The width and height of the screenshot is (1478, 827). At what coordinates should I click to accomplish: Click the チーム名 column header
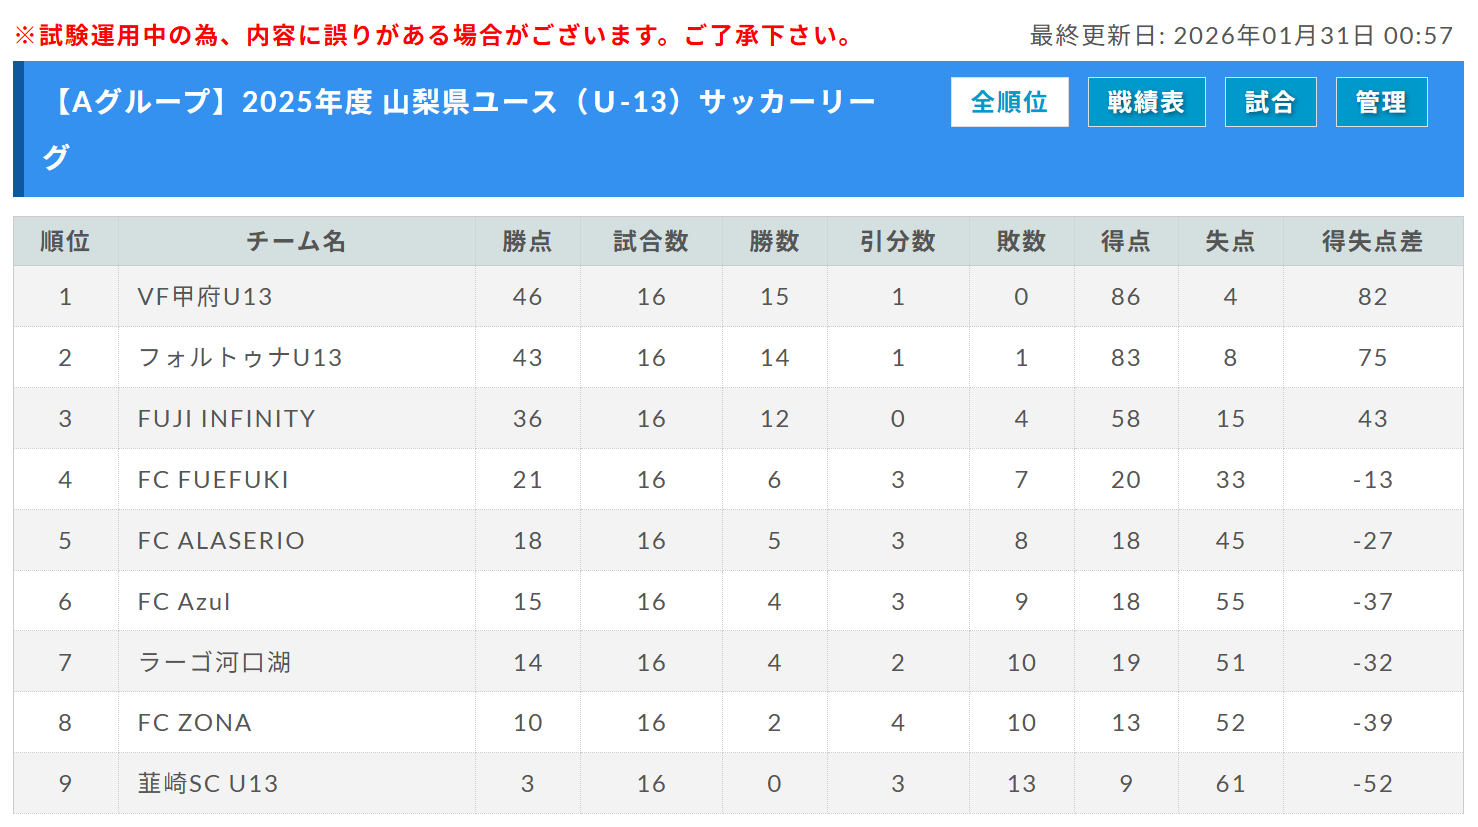click(296, 241)
